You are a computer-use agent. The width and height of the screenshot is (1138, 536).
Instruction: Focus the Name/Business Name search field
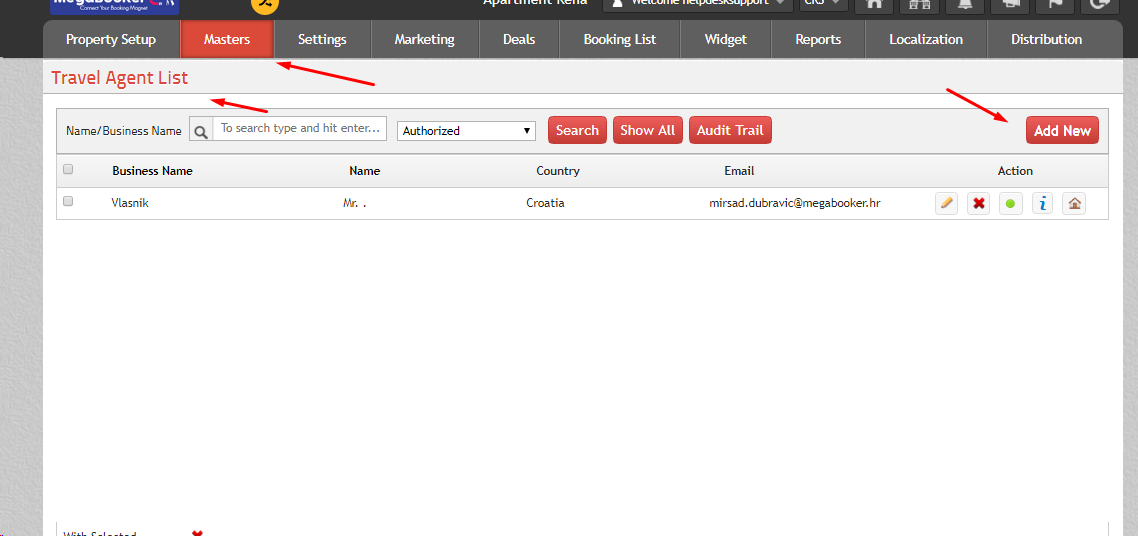coord(300,128)
